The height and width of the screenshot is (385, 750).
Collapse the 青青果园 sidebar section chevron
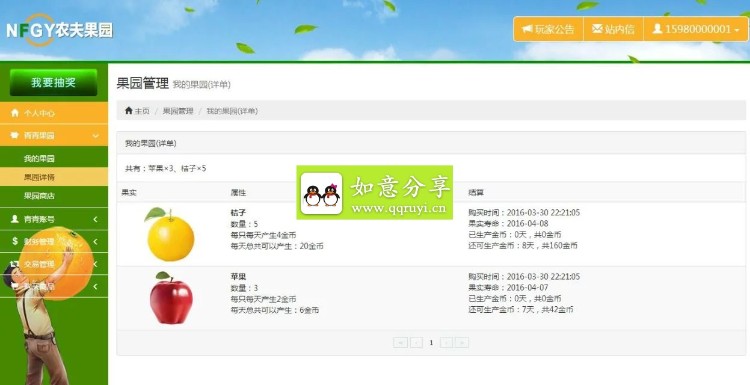click(96, 136)
